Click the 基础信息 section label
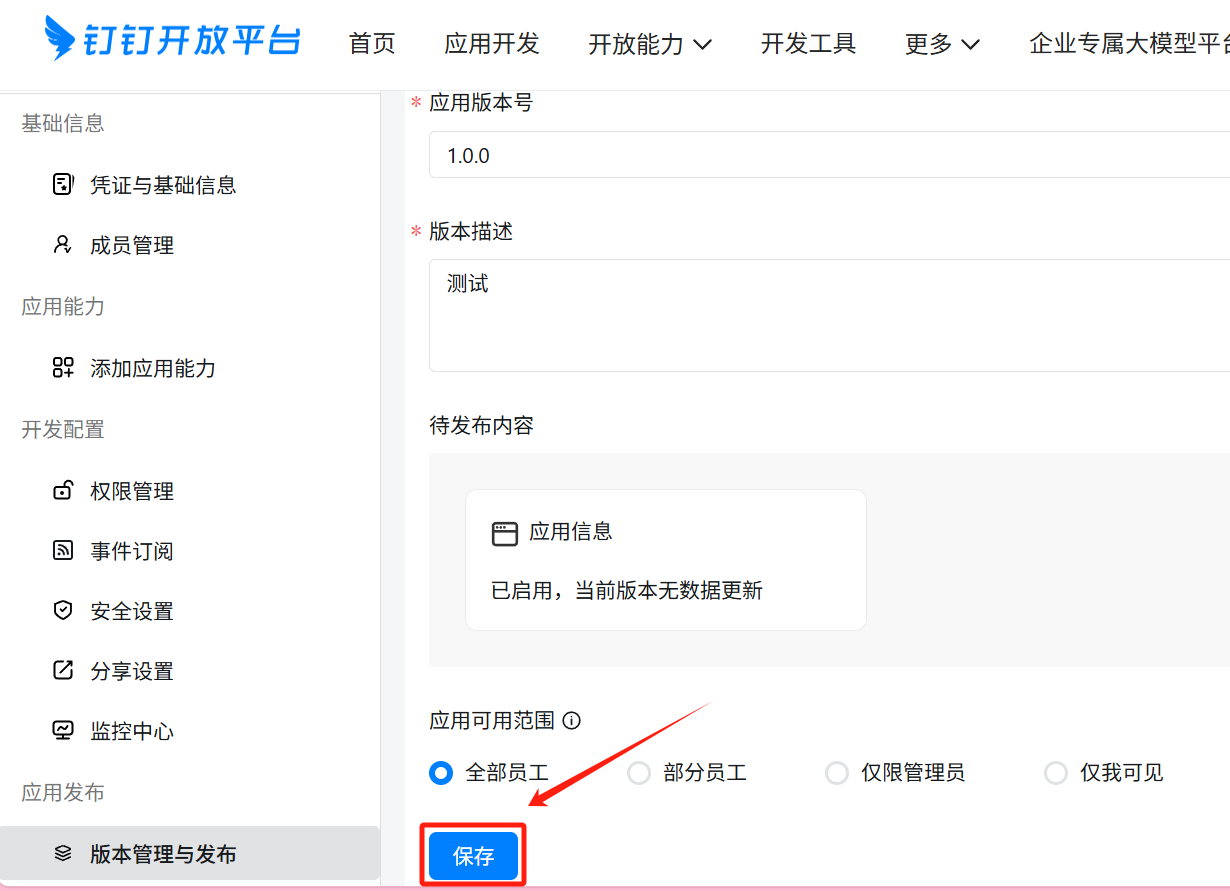The height and width of the screenshot is (891, 1230). [63, 123]
